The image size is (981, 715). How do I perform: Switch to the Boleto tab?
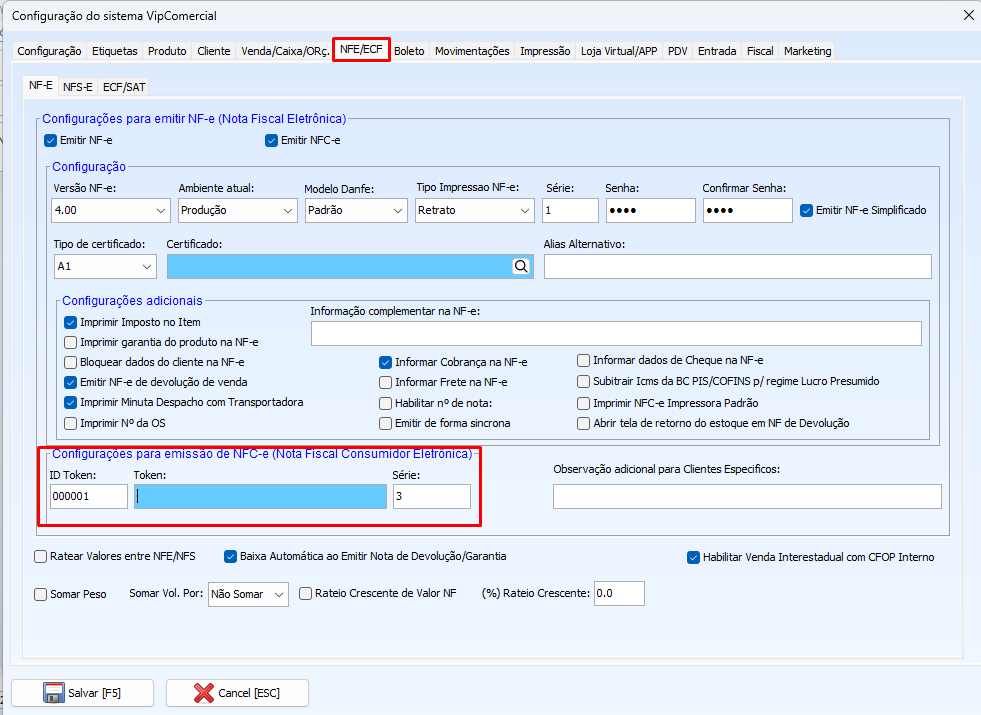coord(409,51)
